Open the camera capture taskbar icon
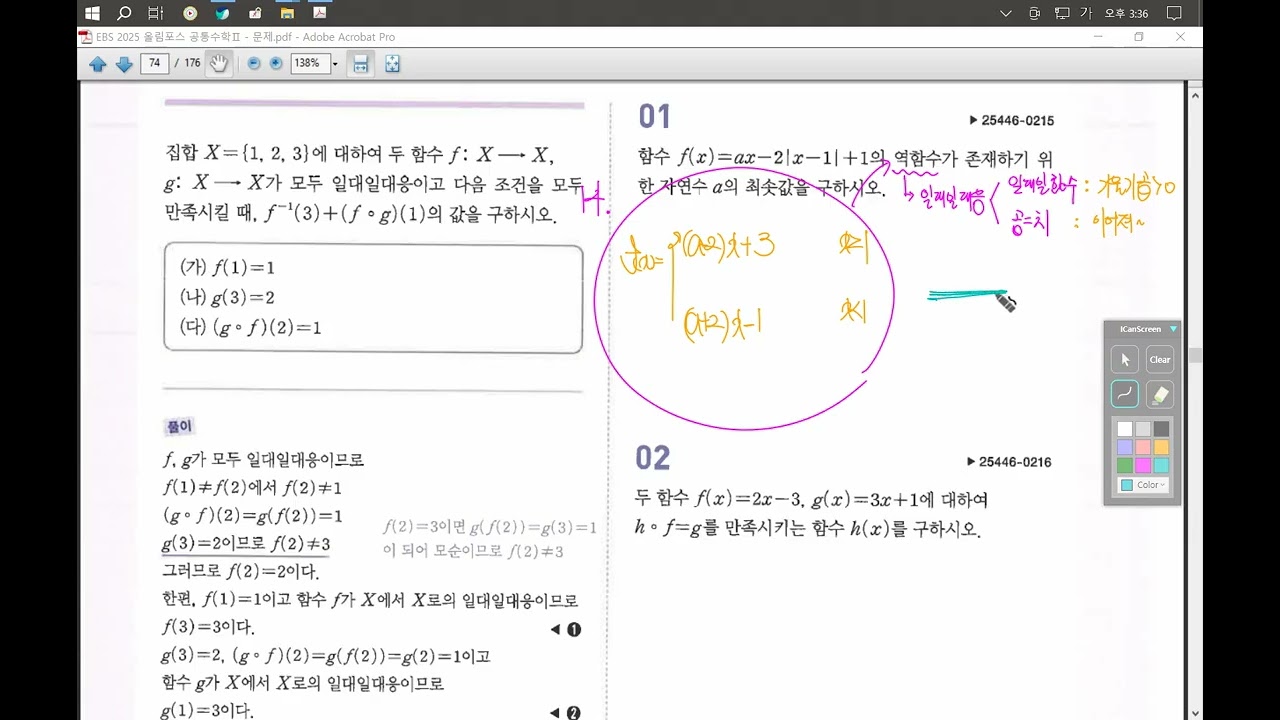Viewport: 1280px width, 720px height. click(254, 13)
